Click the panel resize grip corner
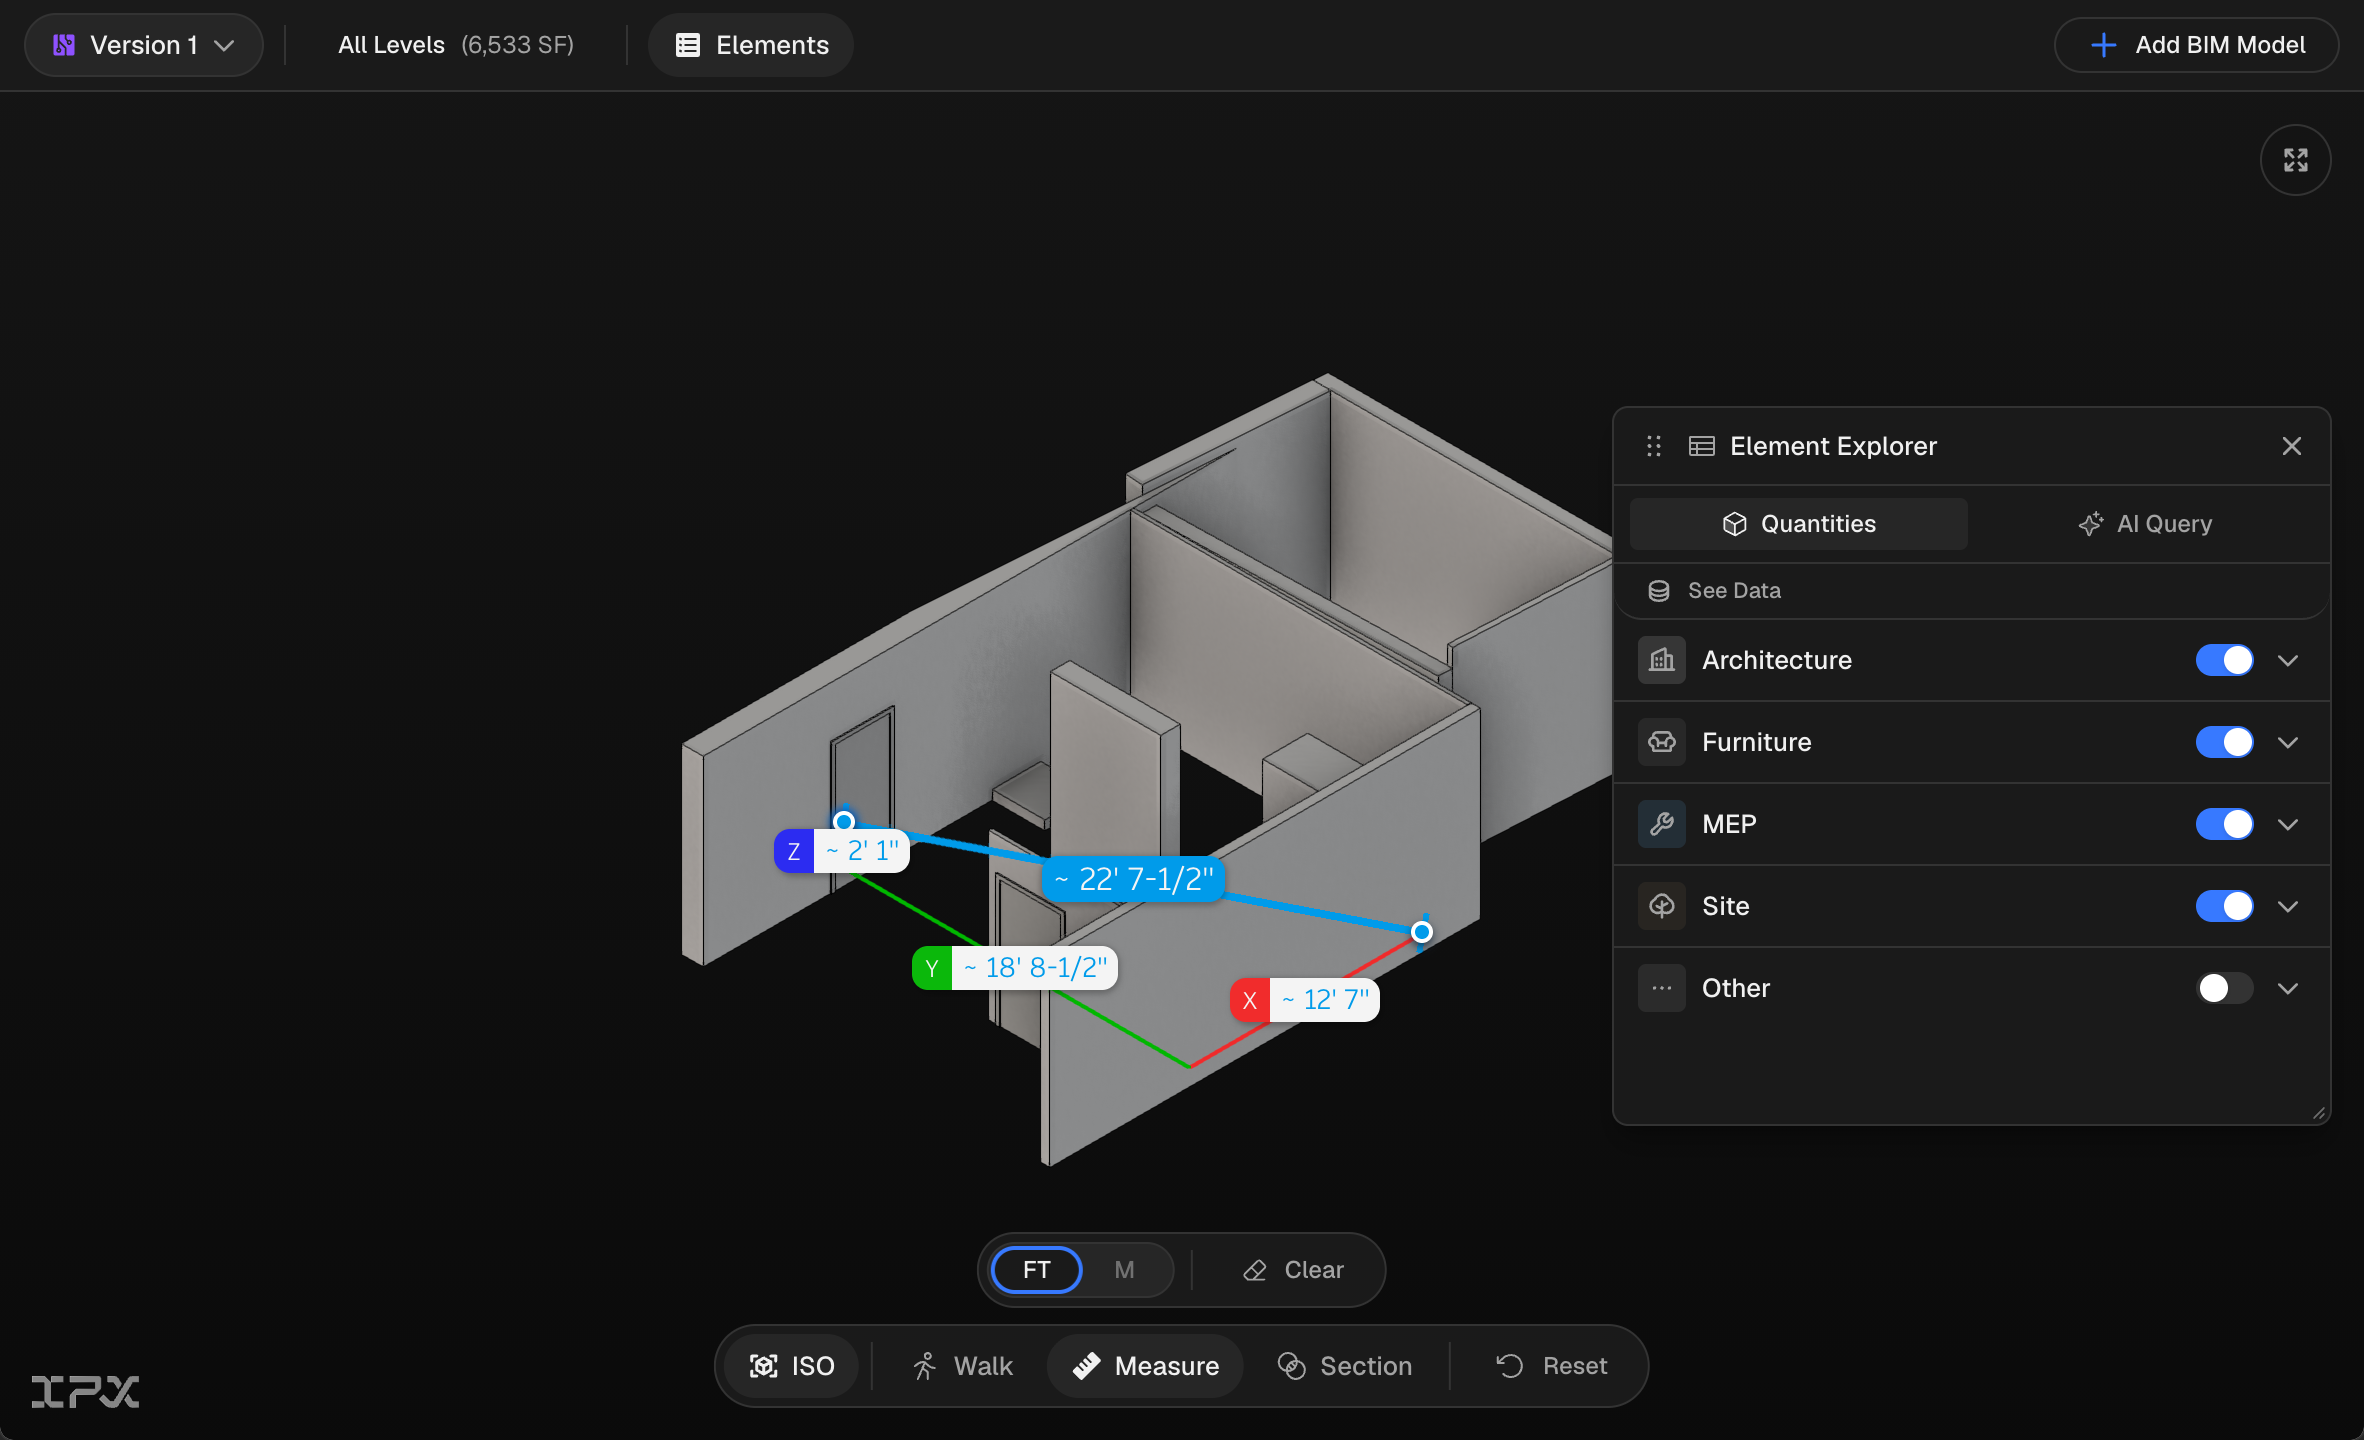Viewport: 2364px width, 1440px height. tap(2318, 1113)
